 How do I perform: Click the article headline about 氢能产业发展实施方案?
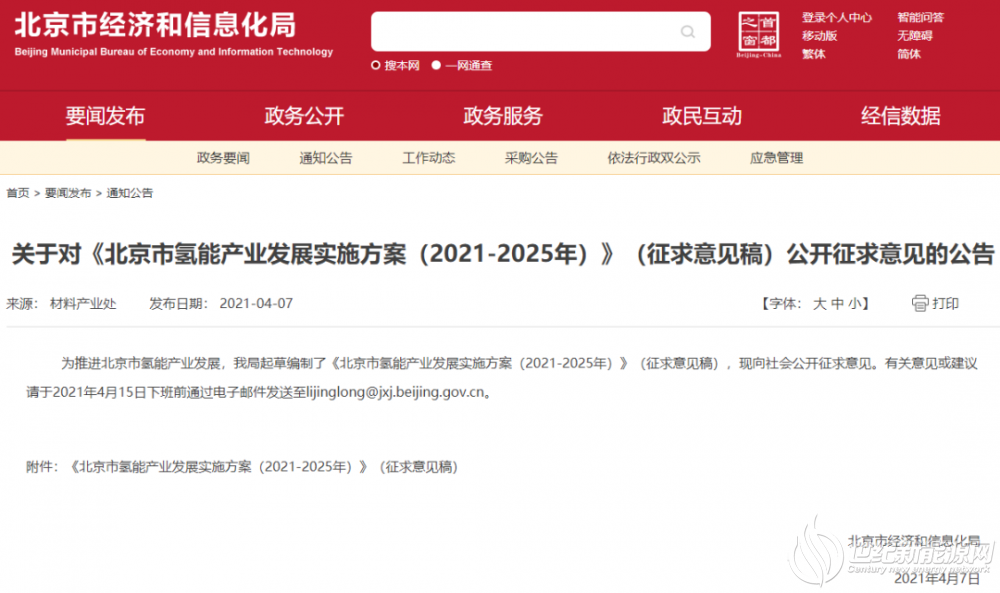click(x=503, y=254)
